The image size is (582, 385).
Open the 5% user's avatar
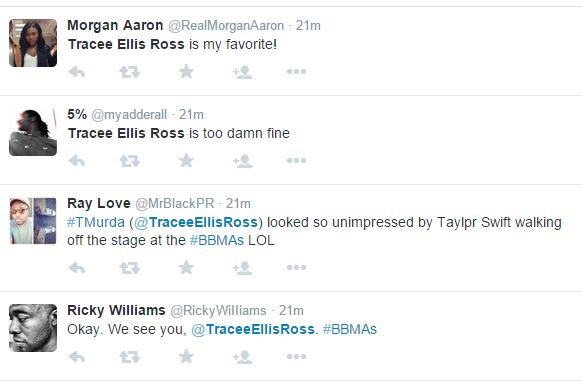tap(33, 132)
